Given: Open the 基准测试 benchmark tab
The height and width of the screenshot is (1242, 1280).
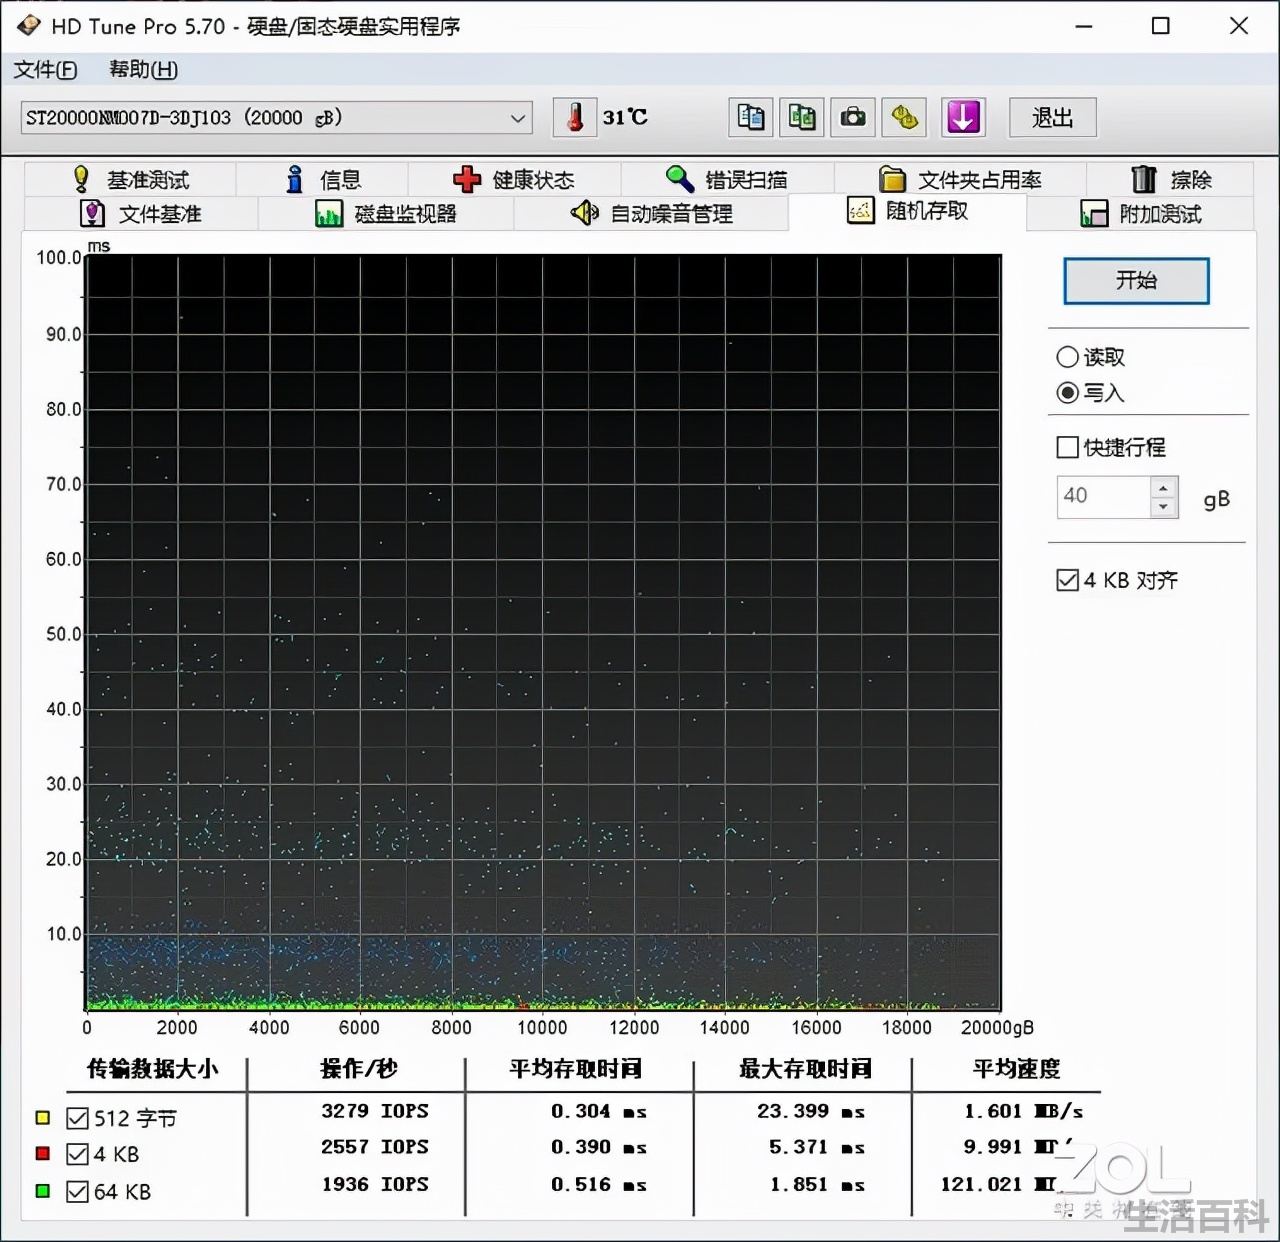Looking at the screenshot, I should tap(130, 180).
